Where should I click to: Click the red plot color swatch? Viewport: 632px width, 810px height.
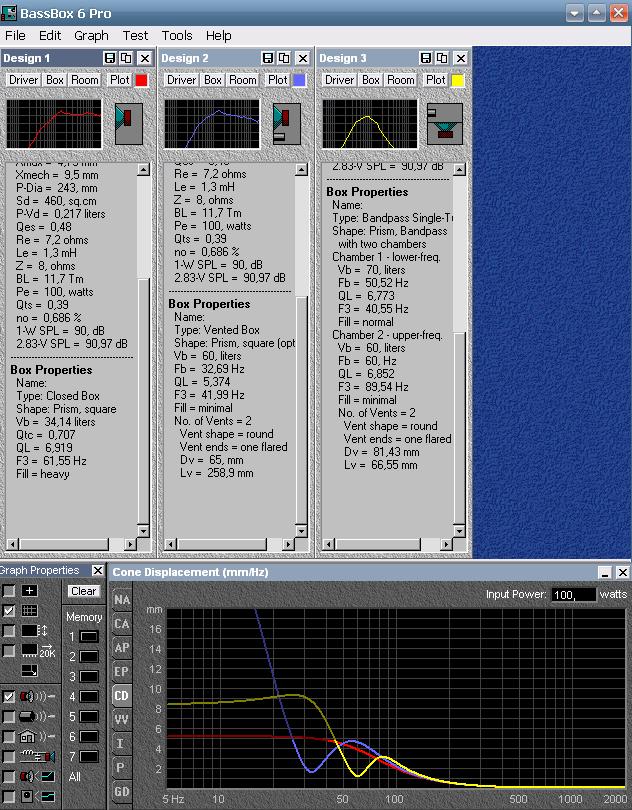click(141, 80)
